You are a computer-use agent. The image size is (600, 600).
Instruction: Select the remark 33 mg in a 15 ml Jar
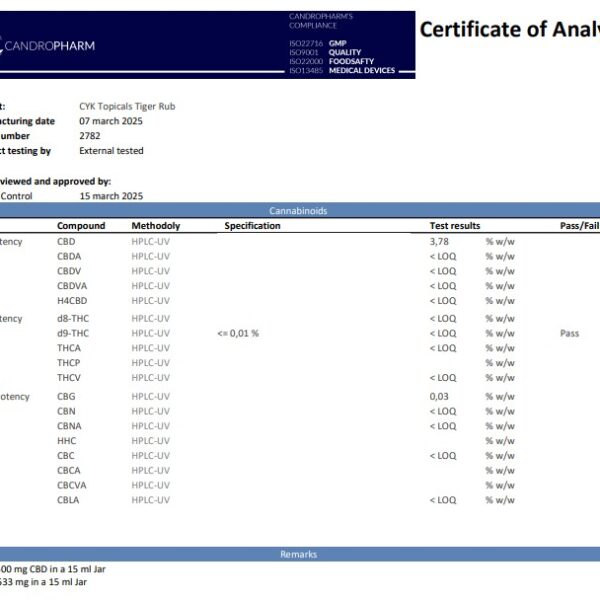(43, 582)
